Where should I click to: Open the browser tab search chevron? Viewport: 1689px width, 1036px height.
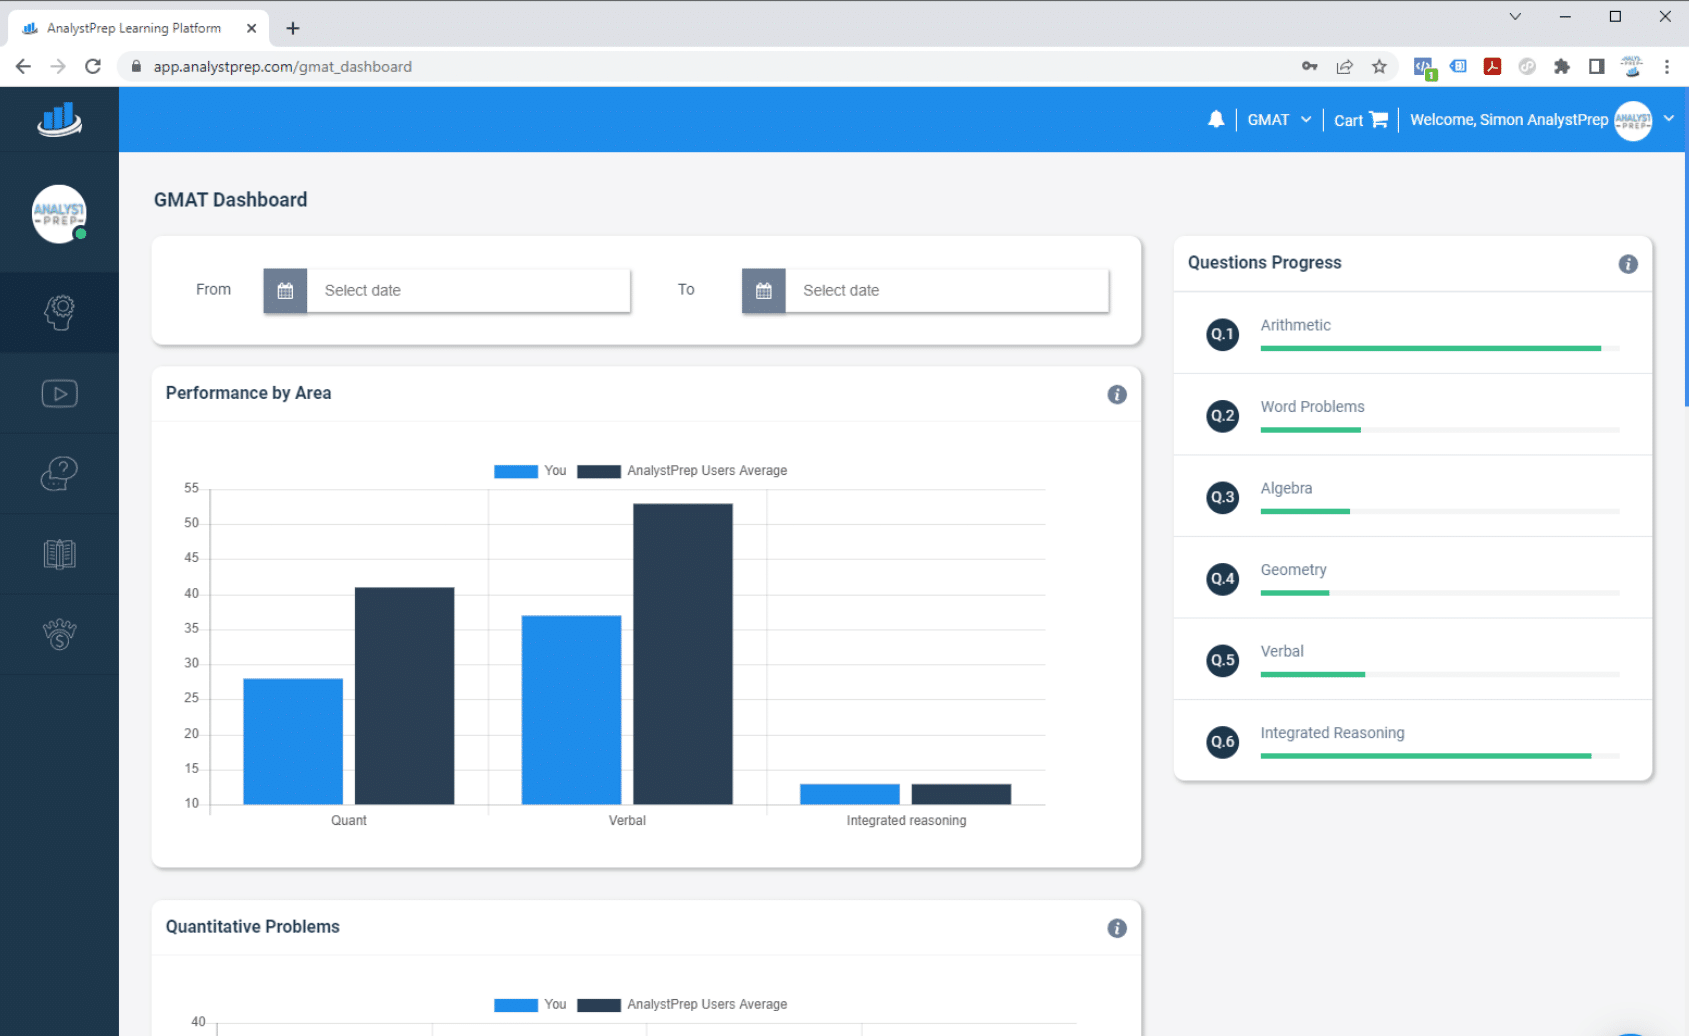1514,16
